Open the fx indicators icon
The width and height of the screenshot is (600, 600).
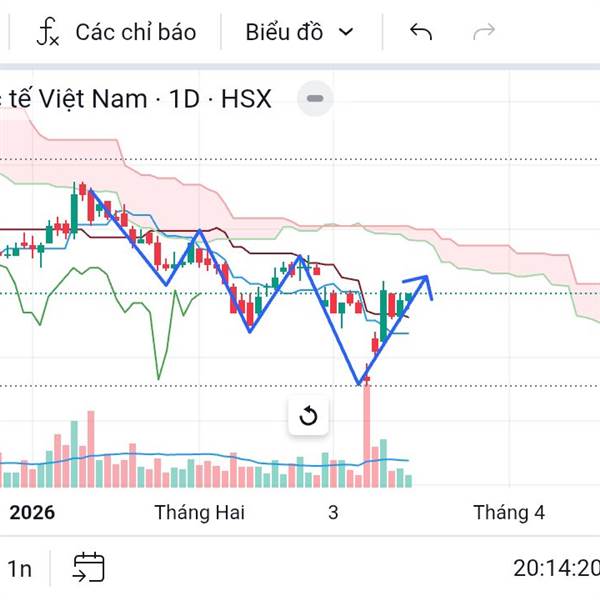pos(48,32)
